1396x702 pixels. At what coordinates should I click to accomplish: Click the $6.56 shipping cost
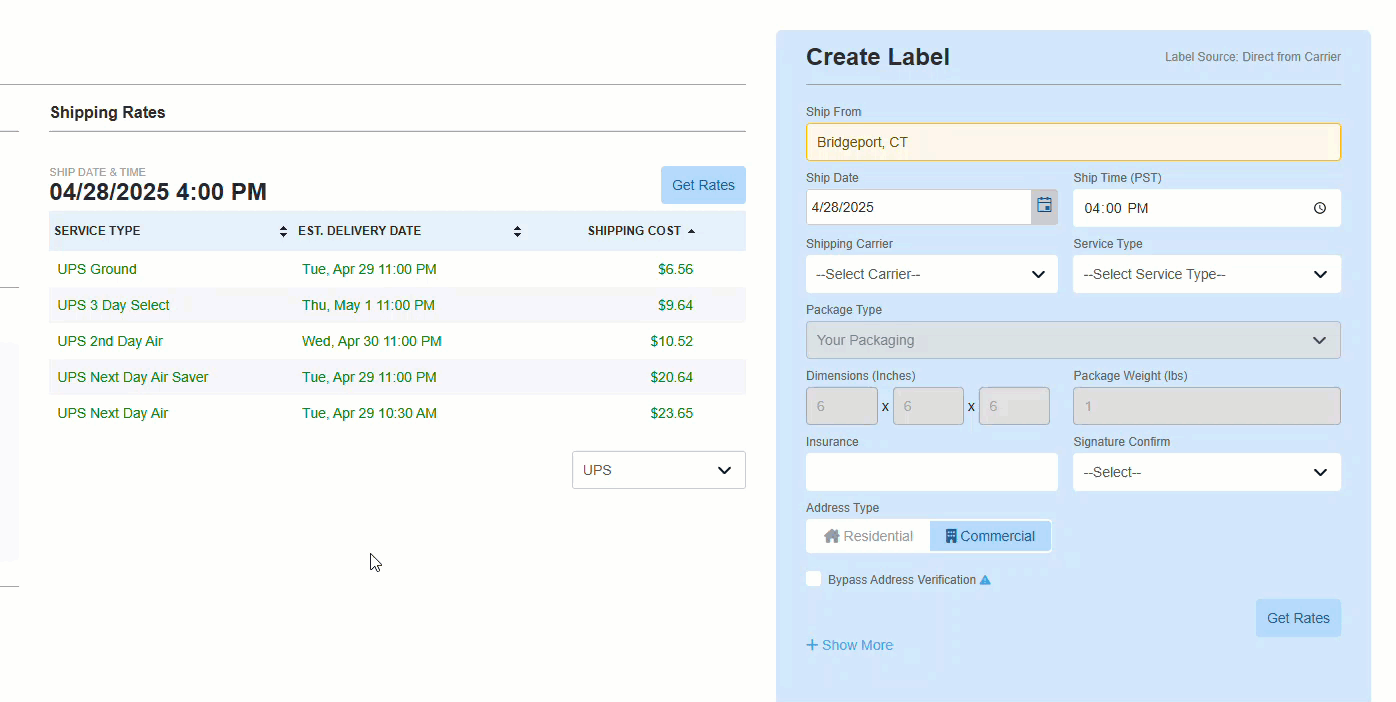point(675,269)
